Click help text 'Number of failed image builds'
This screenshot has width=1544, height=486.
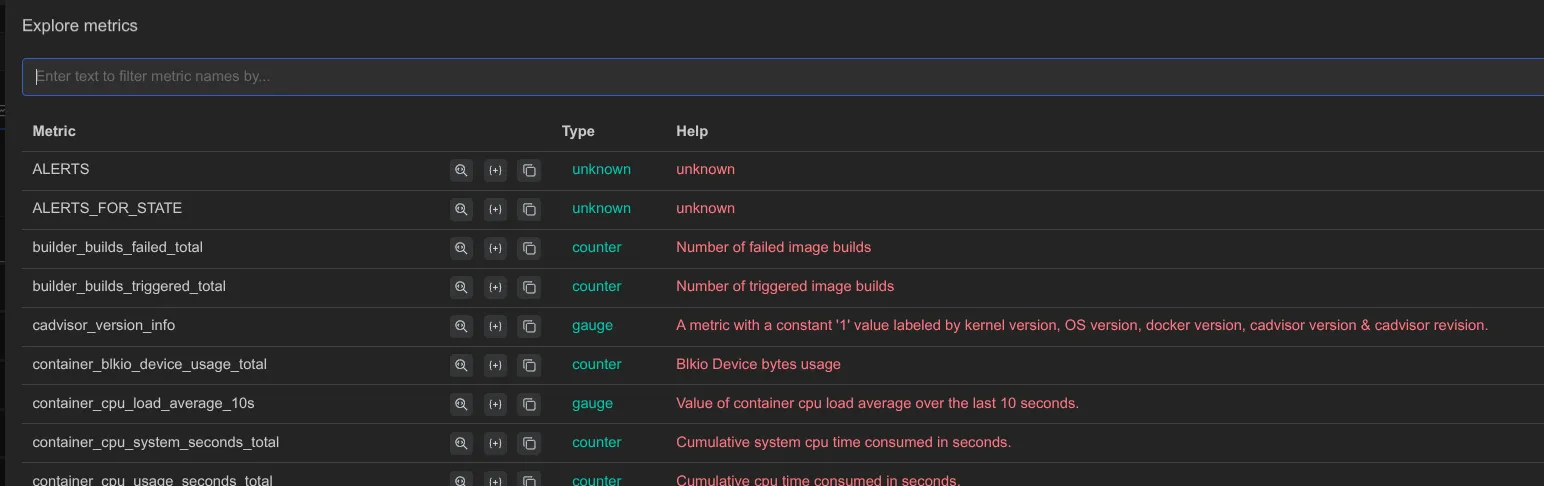coord(774,247)
